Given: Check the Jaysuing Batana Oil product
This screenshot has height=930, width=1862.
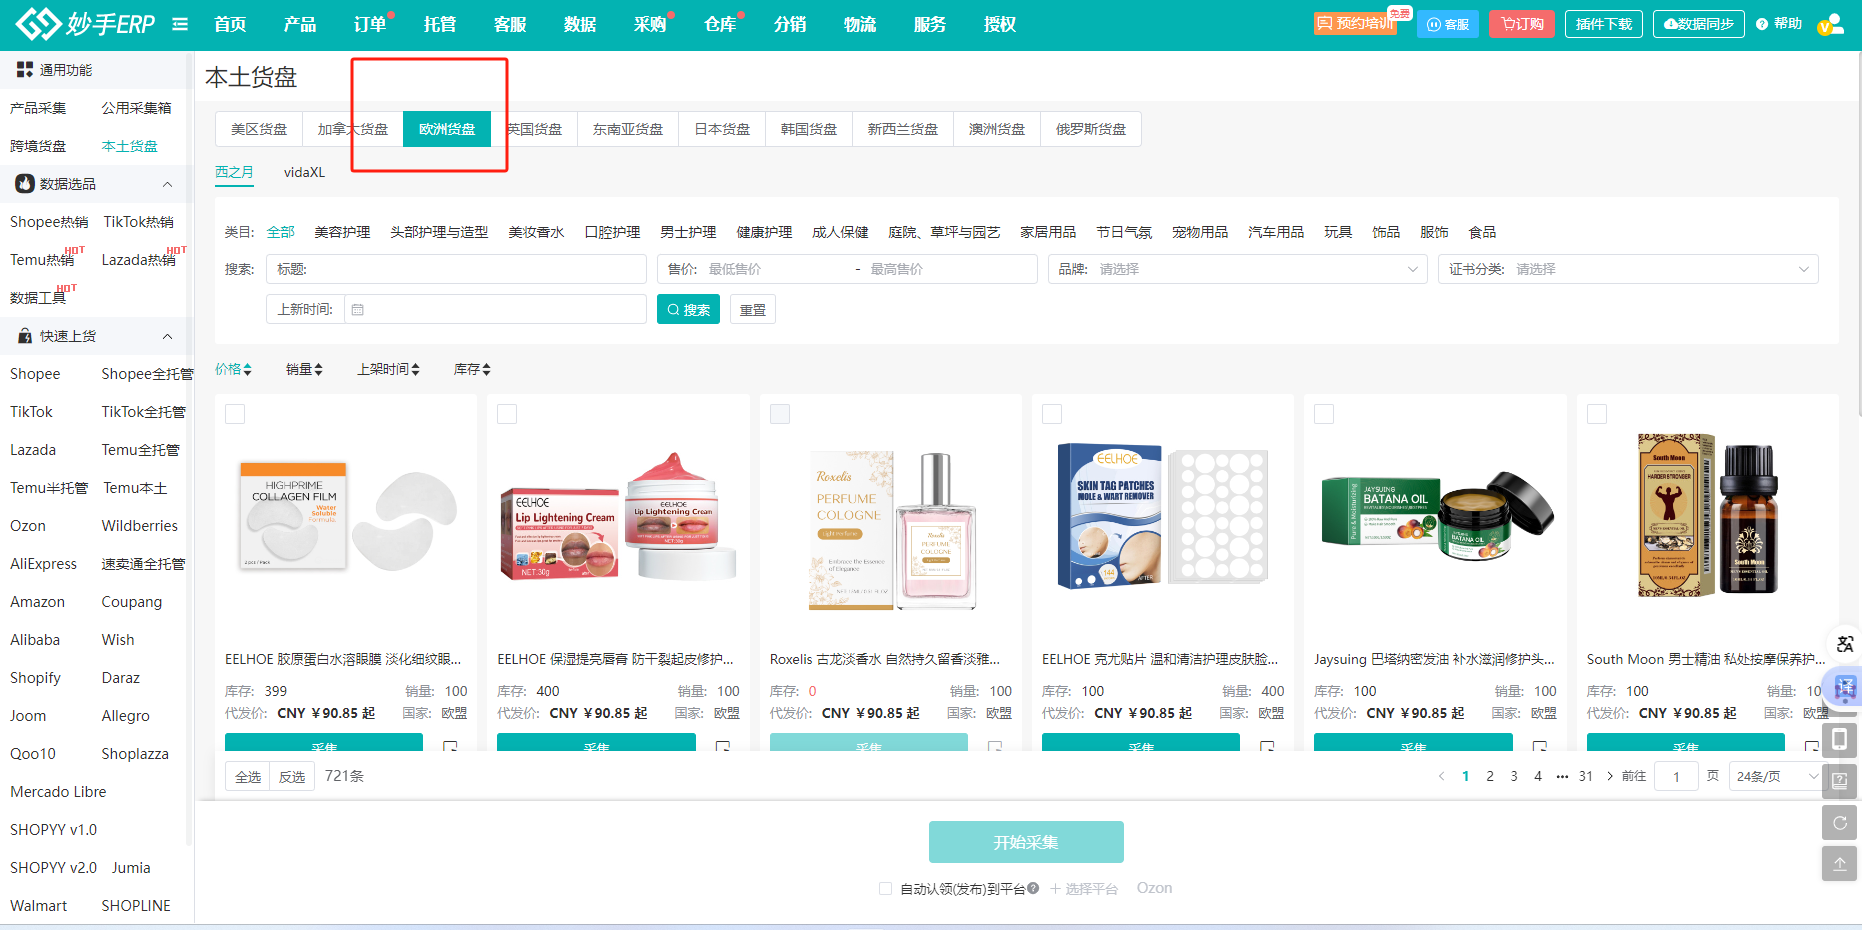Looking at the screenshot, I should coord(1324,414).
